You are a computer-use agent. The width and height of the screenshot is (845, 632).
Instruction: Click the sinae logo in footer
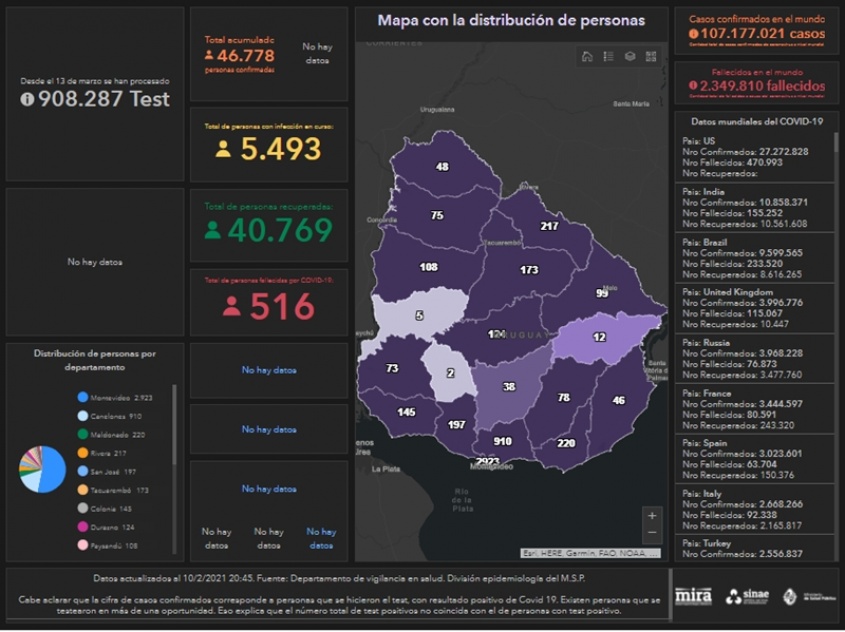747,596
